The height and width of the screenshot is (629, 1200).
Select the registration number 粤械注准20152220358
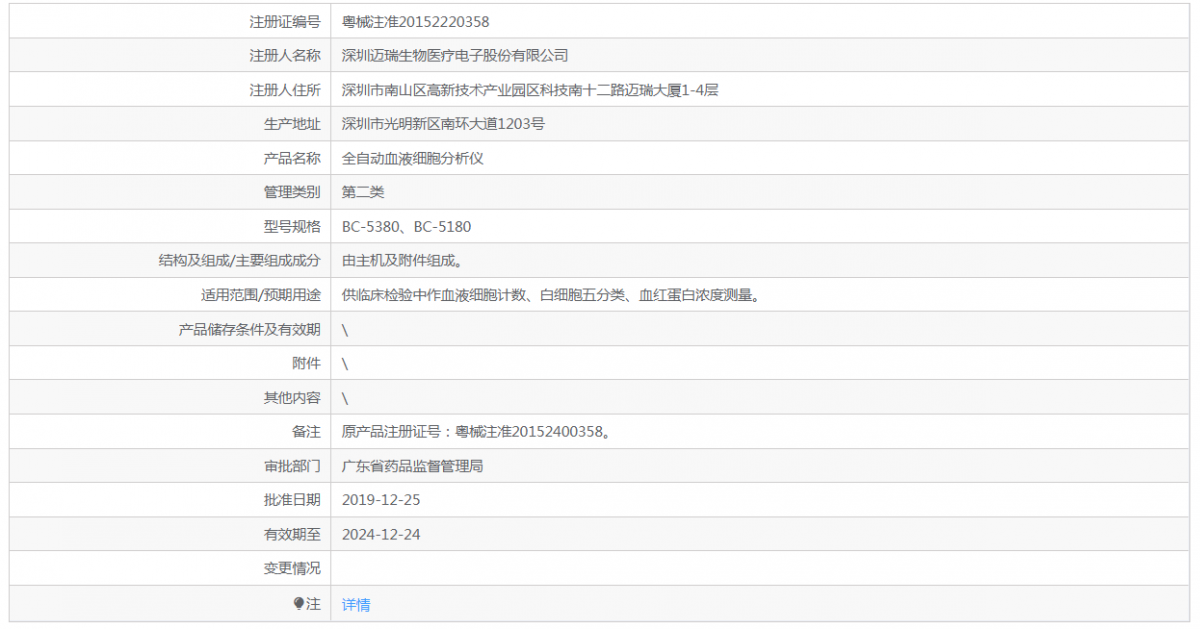(x=416, y=21)
